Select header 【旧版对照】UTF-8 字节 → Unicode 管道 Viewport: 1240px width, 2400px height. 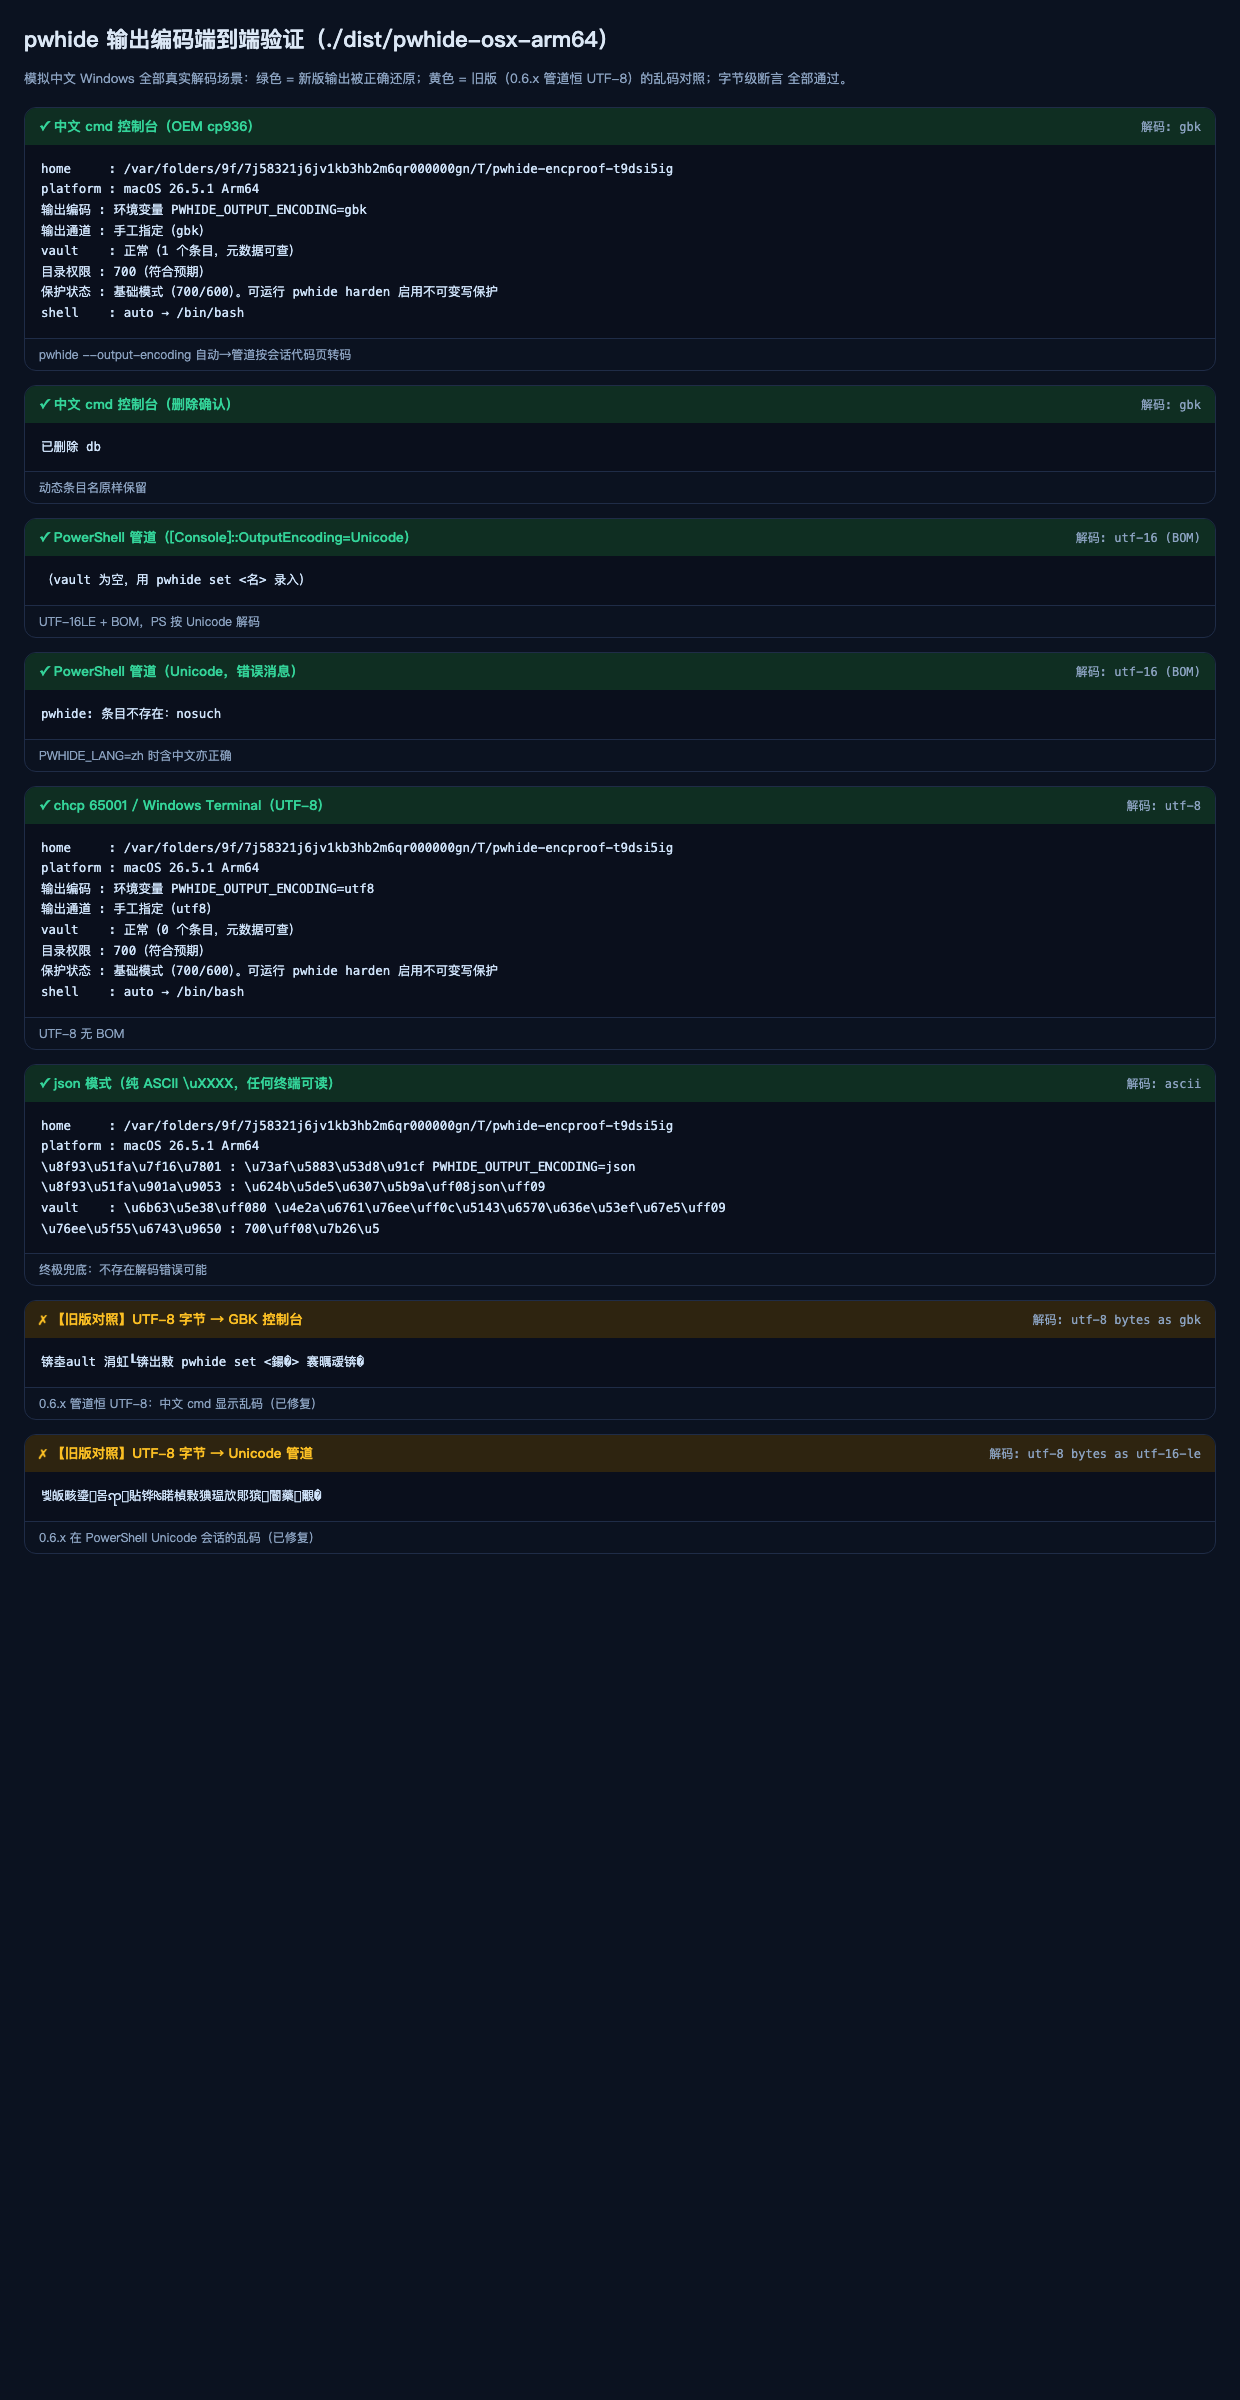[x=183, y=1453]
